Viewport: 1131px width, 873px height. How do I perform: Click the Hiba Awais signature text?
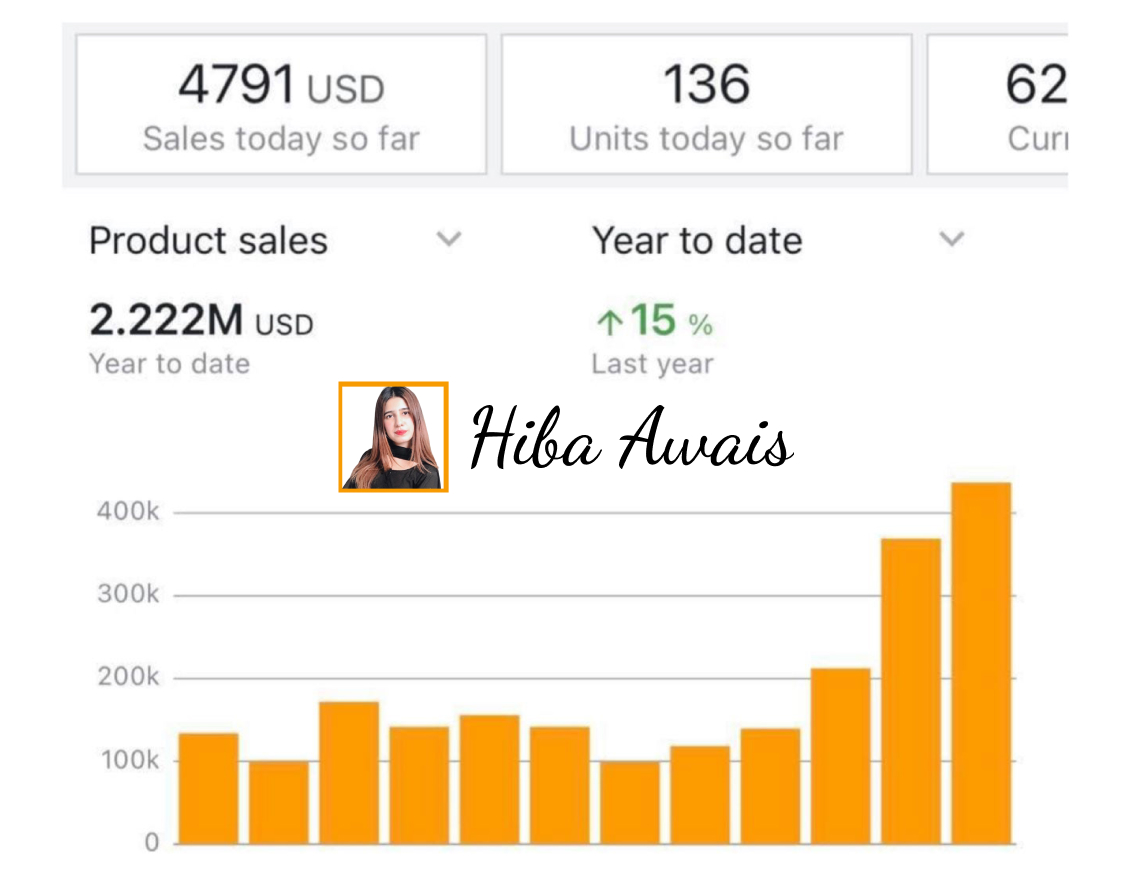point(630,439)
